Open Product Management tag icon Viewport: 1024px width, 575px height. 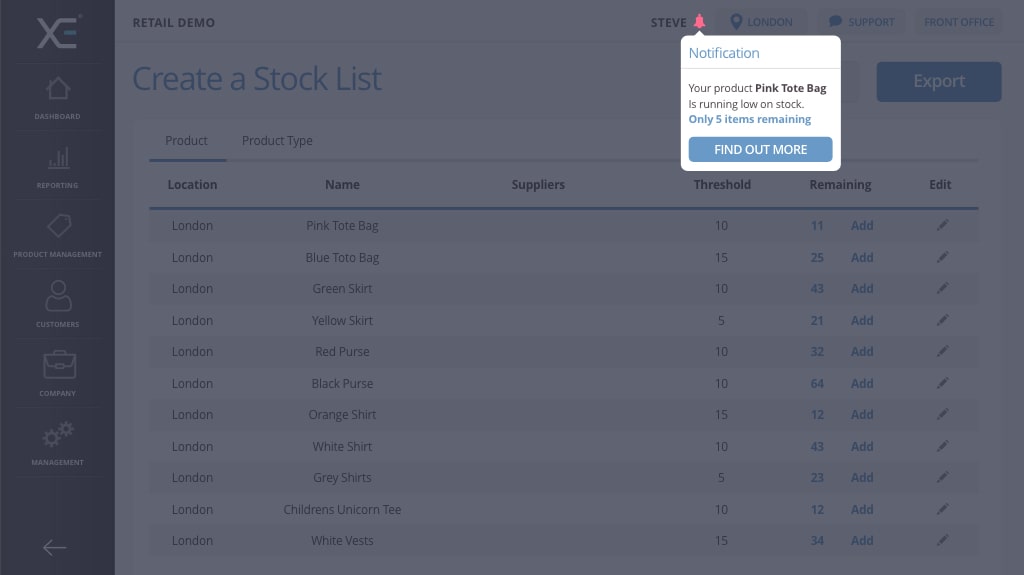58,227
